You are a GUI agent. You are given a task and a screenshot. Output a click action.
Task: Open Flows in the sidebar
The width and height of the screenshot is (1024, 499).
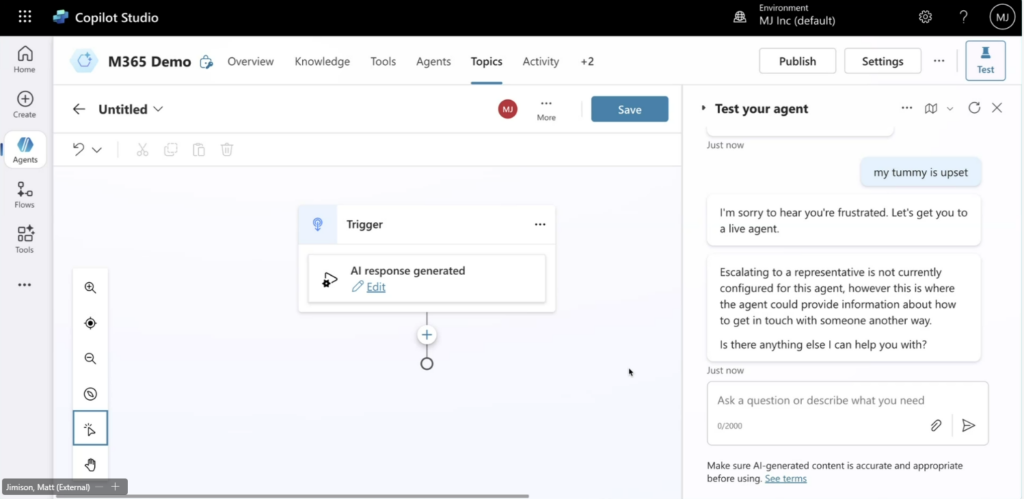25,195
